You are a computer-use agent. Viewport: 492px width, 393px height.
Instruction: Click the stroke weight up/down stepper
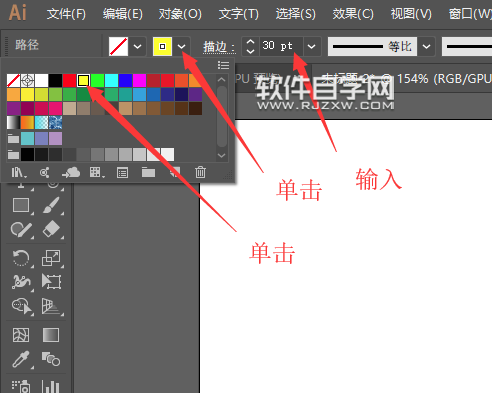tap(250, 46)
